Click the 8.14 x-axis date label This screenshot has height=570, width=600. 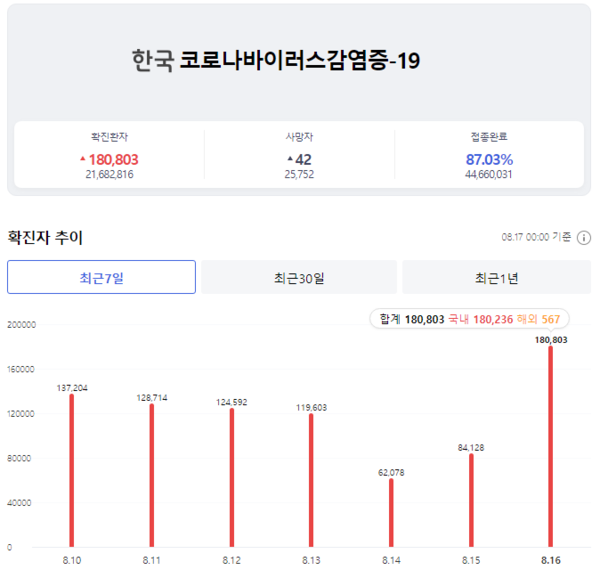391,560
